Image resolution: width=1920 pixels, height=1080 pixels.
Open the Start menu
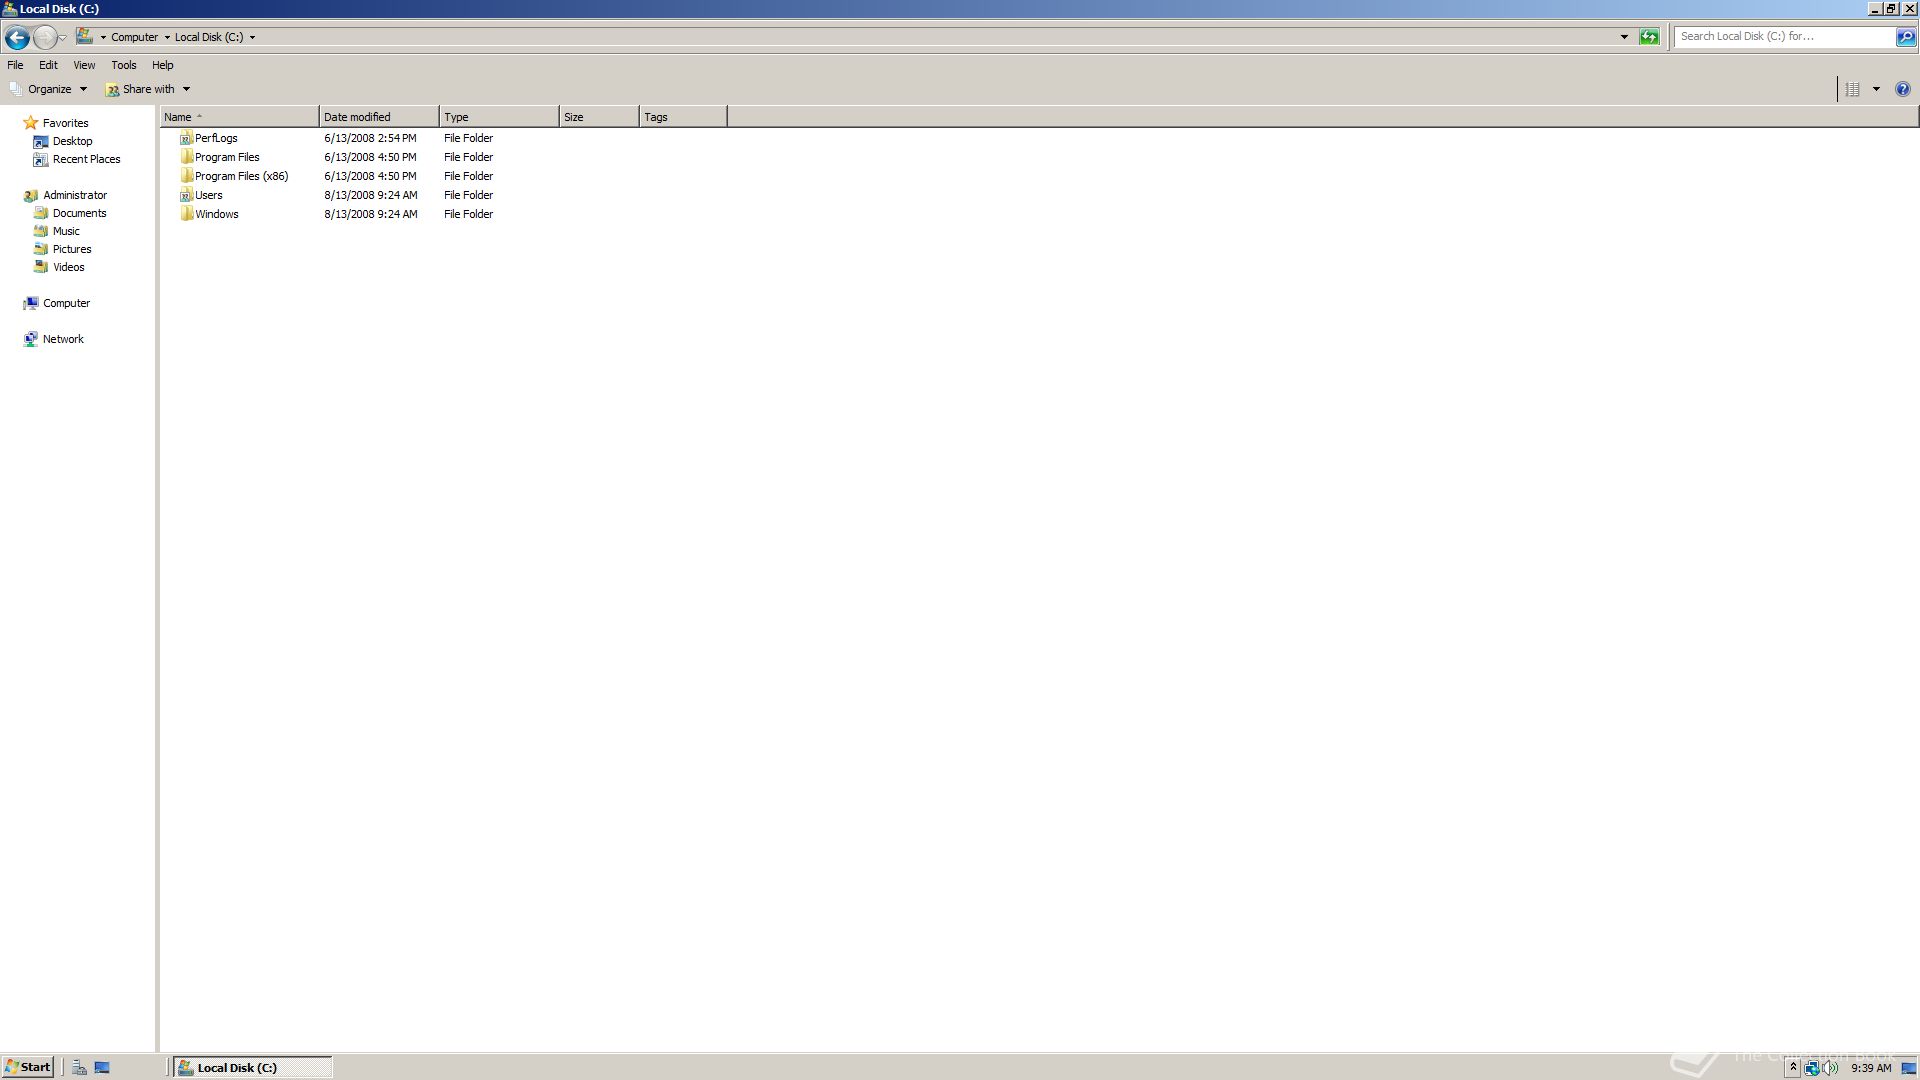click(x=27, y=1067)
